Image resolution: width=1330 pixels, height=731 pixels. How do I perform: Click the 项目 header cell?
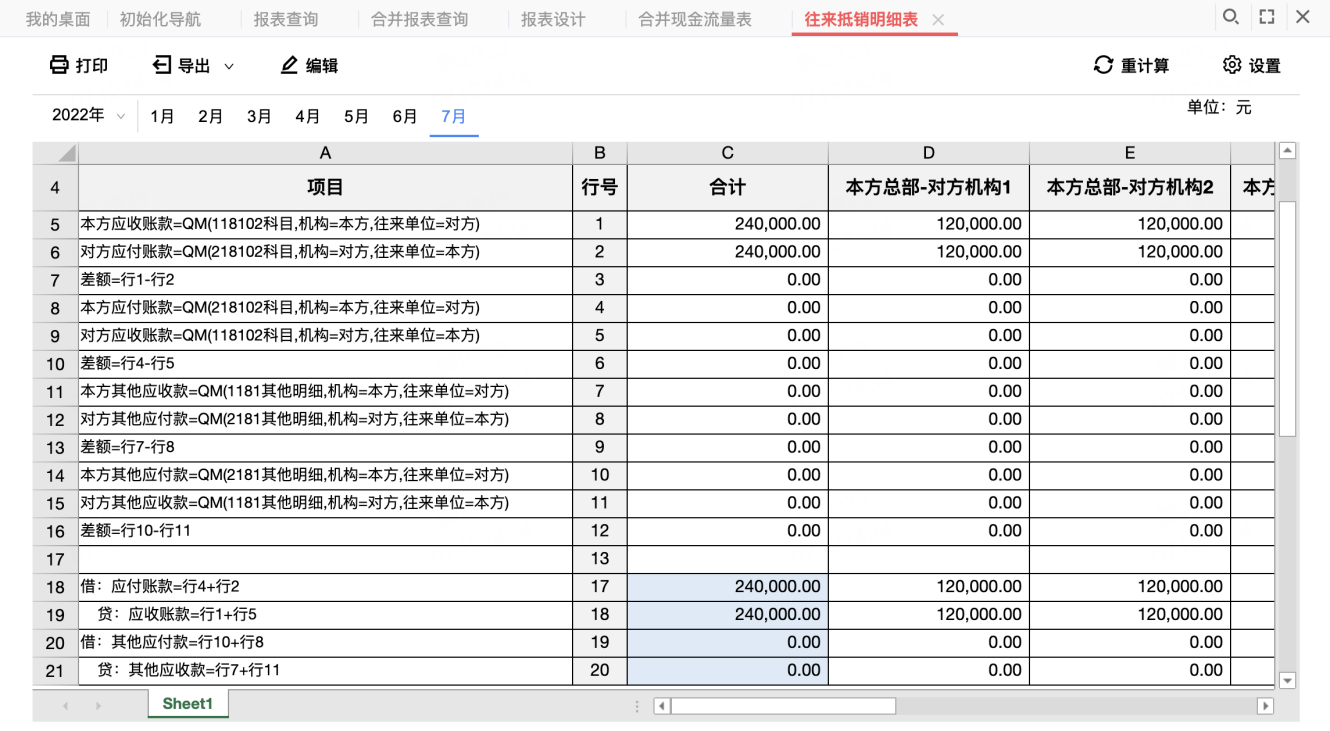(325, 187)
